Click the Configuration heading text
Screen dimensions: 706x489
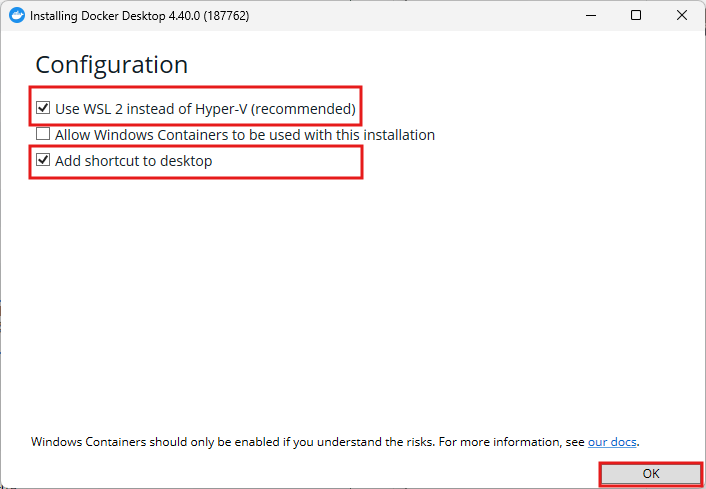tap(111, 65)
